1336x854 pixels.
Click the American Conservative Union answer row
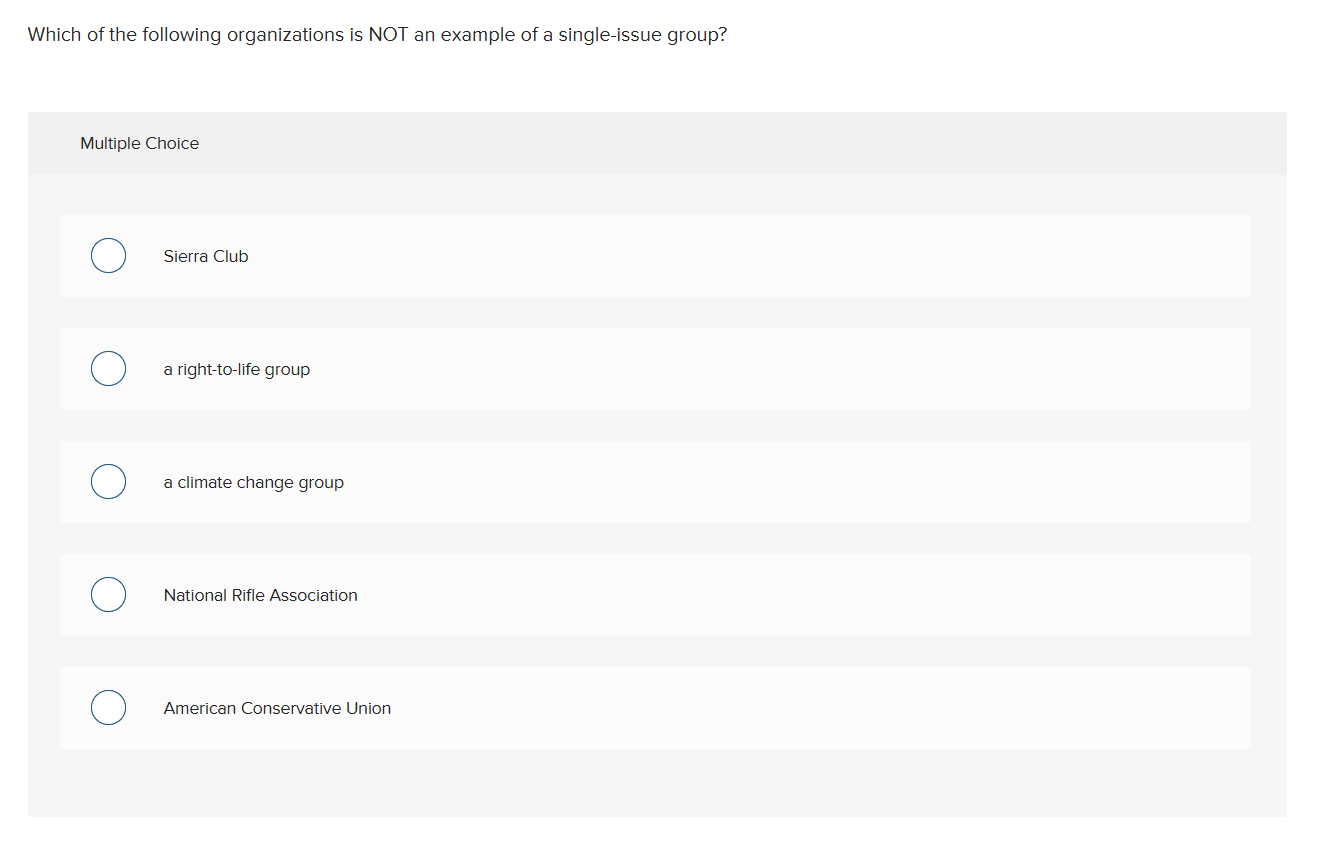tap(655, 707)
